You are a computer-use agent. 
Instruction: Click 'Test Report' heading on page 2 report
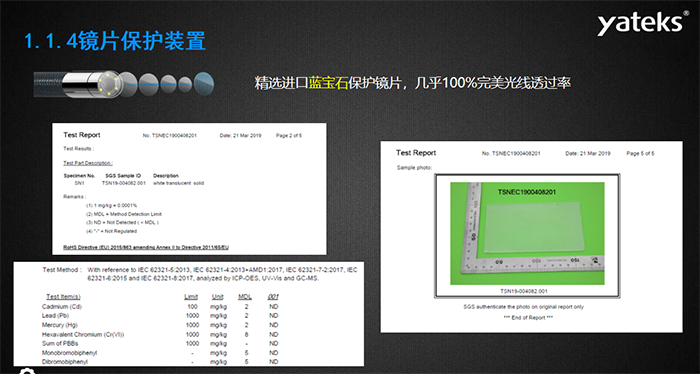coord(82,135)
